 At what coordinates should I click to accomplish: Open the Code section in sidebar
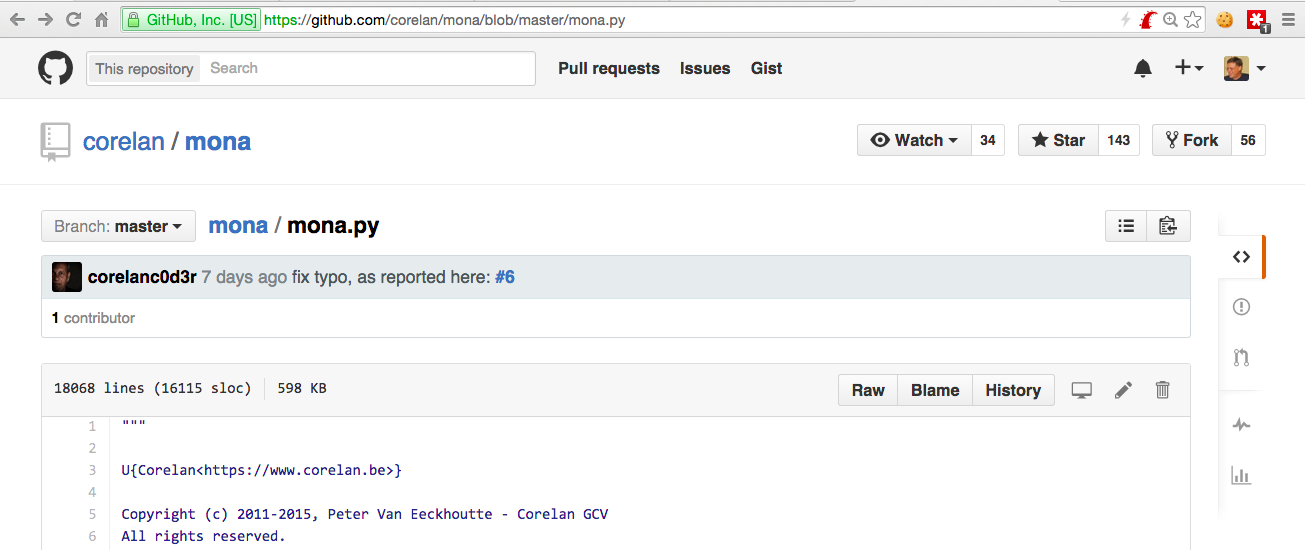[1241, 257]
